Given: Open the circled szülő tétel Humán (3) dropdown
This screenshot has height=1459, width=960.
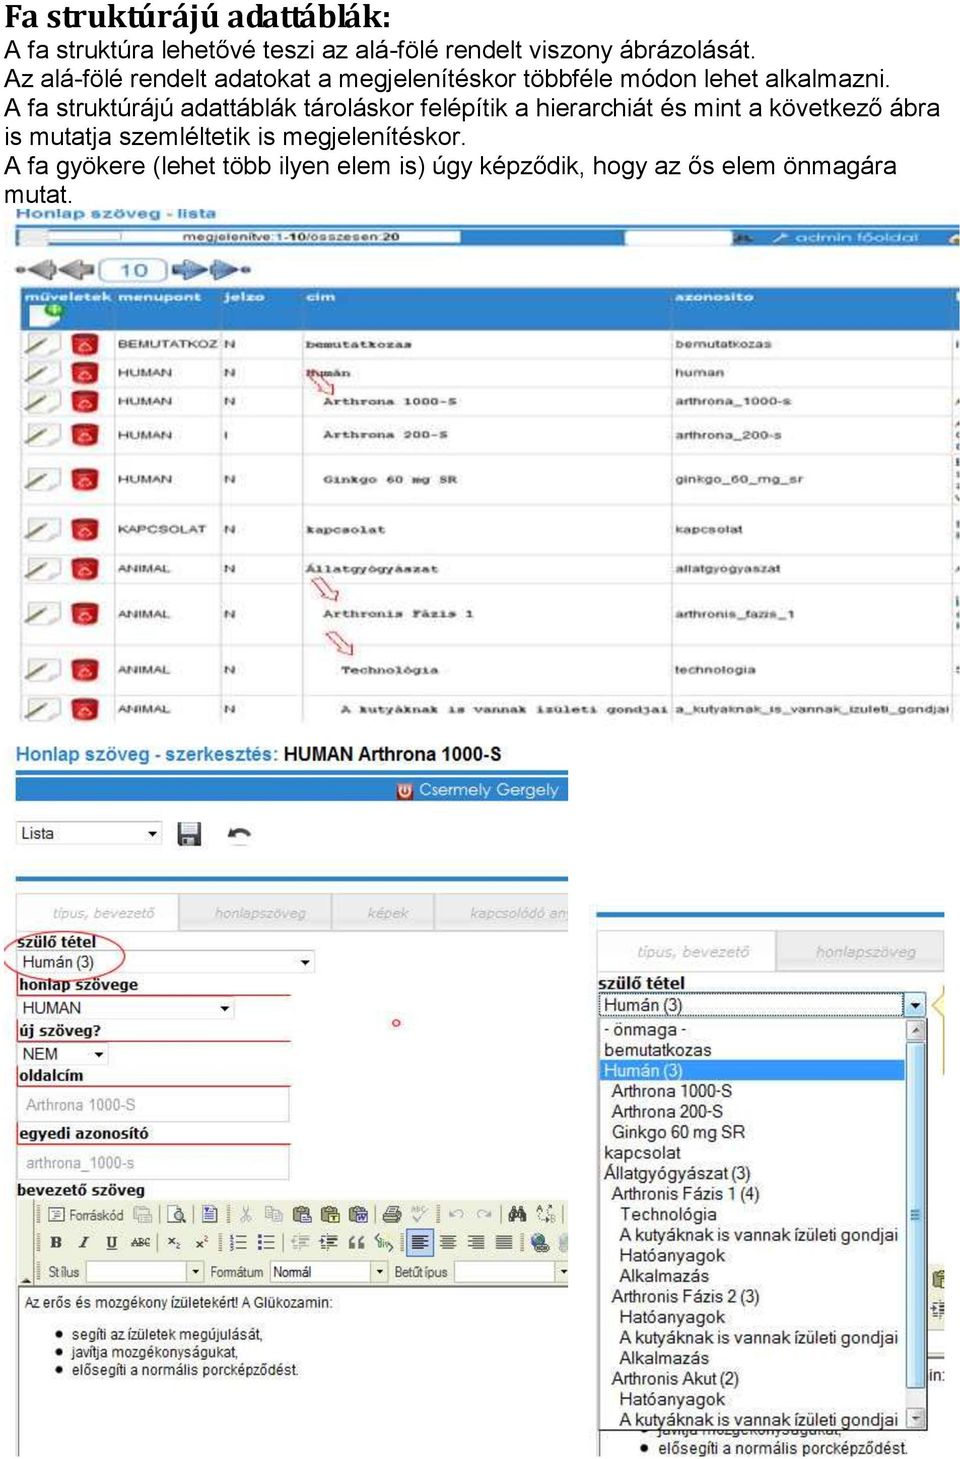Looking at the screenshot, I should (x=166, y=962).
